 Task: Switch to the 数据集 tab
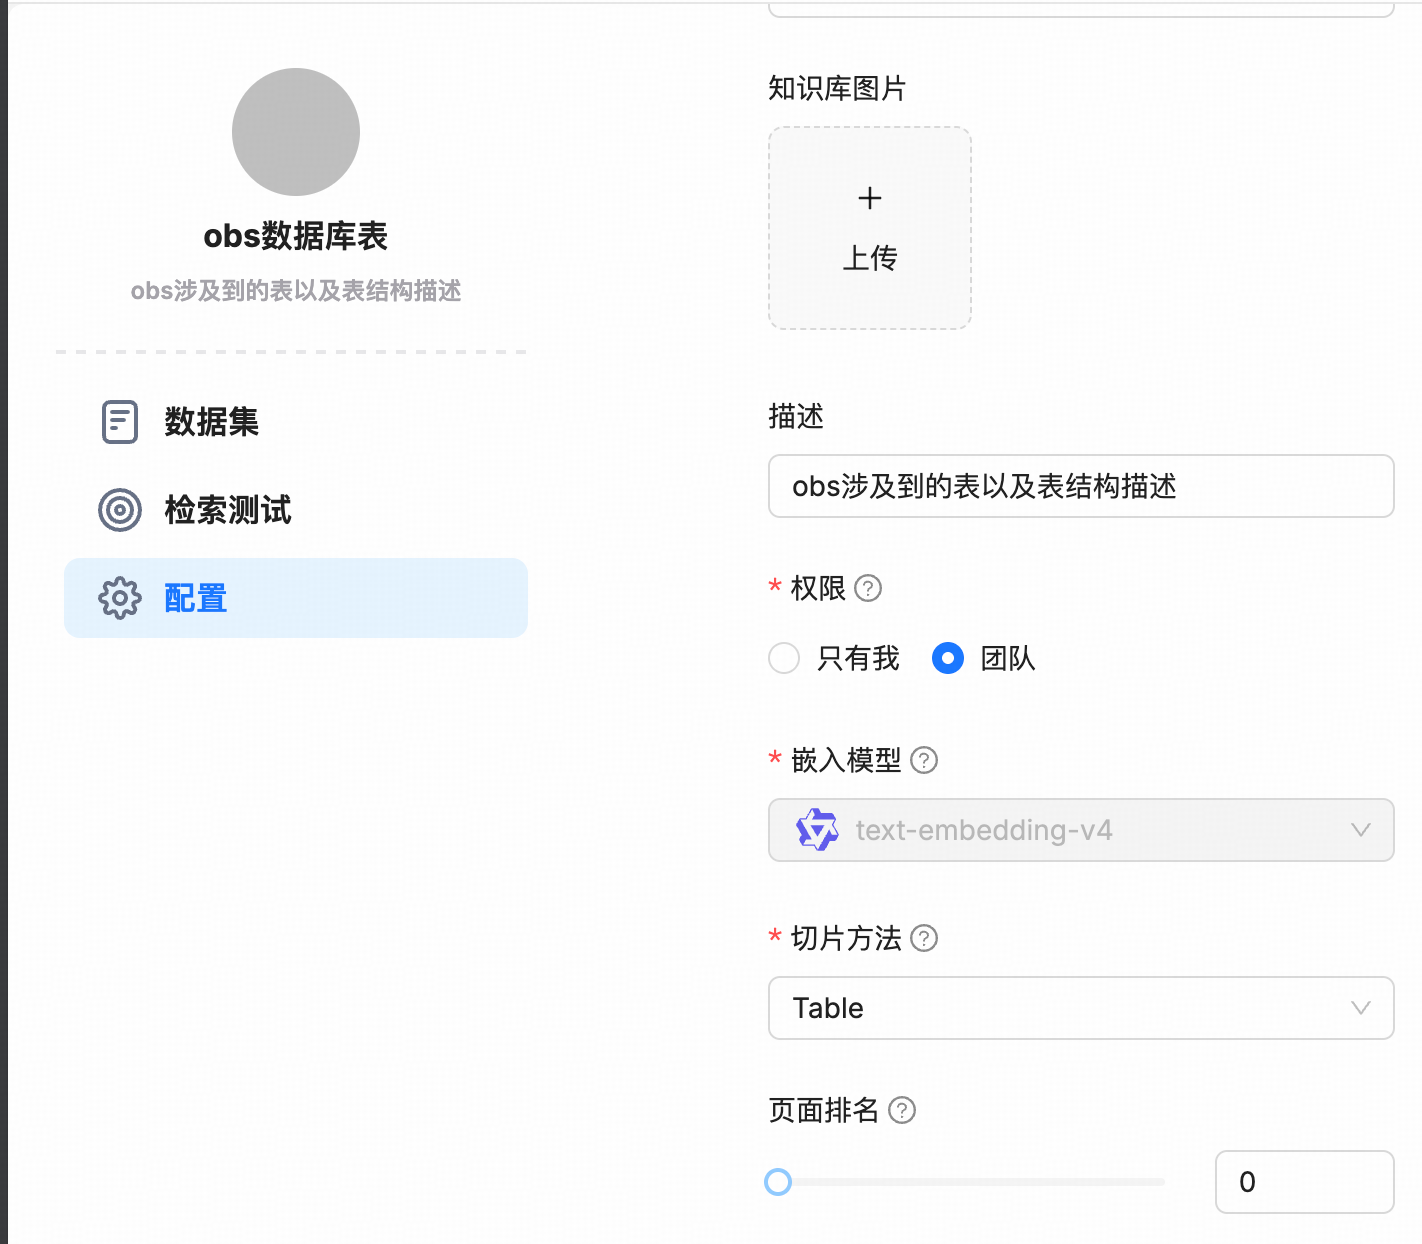click(209, 422)
